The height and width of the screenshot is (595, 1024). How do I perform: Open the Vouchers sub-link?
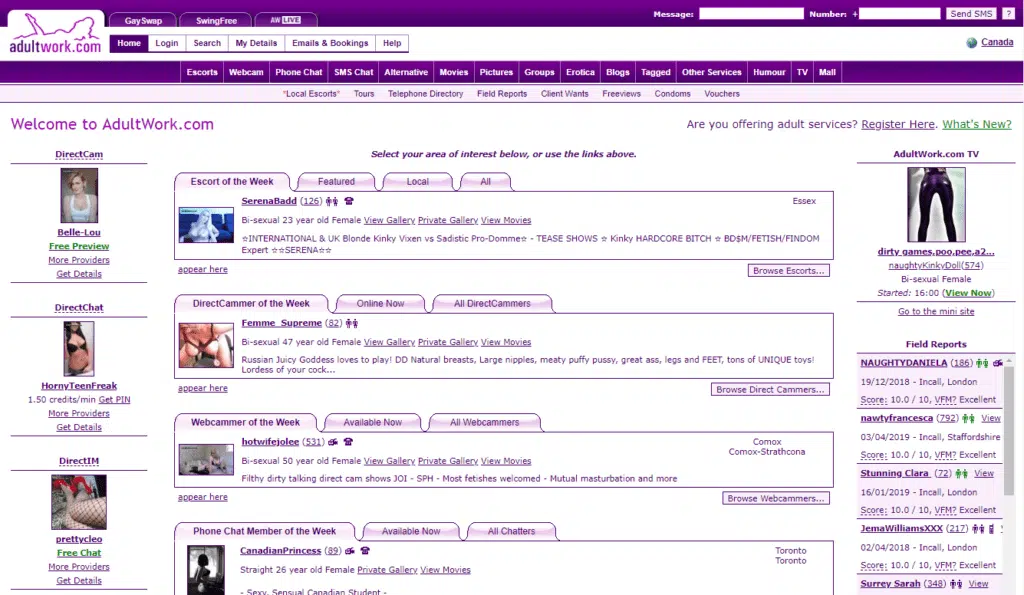tap(722, 94)
